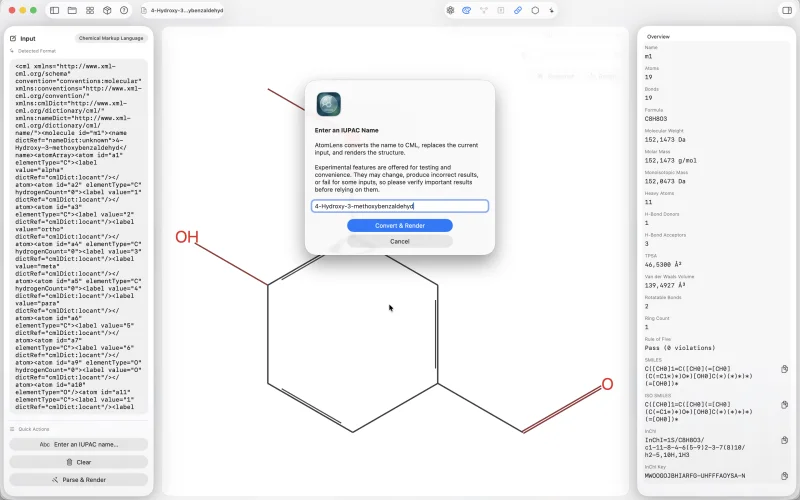This screenshot has height=500, width=800.
Task: Select the 4-Hydroxy-3...ybenzaldehyd document title
Action: tap(187, 10)
